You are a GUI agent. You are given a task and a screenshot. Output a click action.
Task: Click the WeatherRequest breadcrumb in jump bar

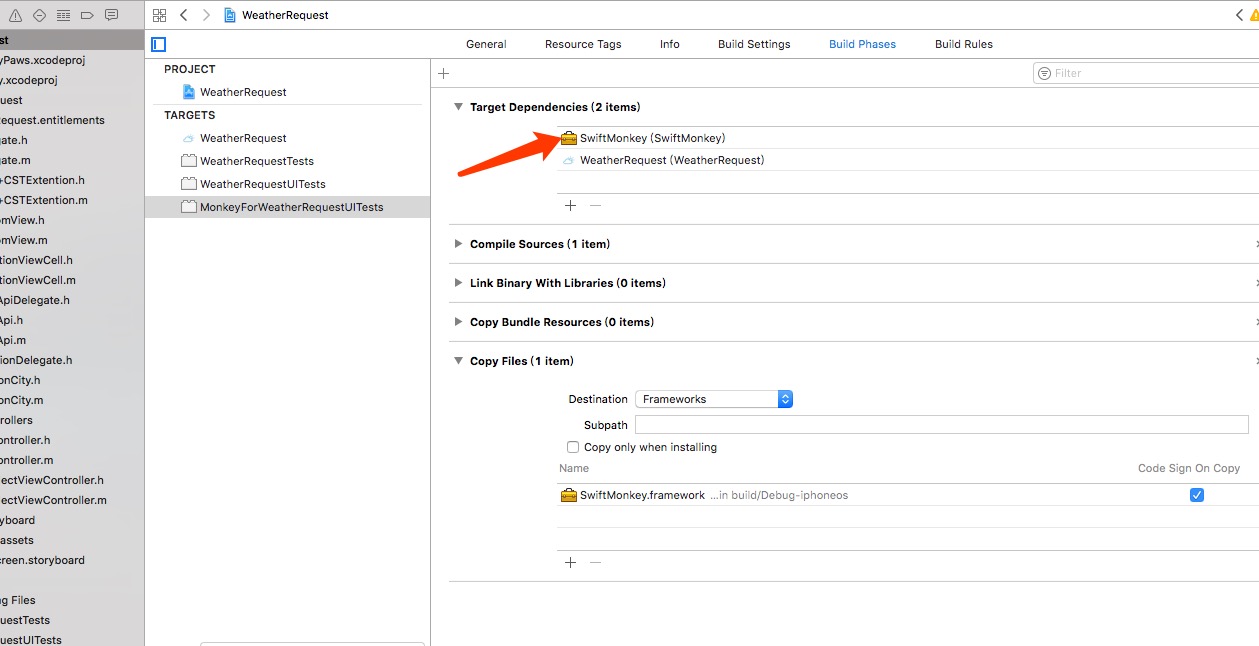277,15
